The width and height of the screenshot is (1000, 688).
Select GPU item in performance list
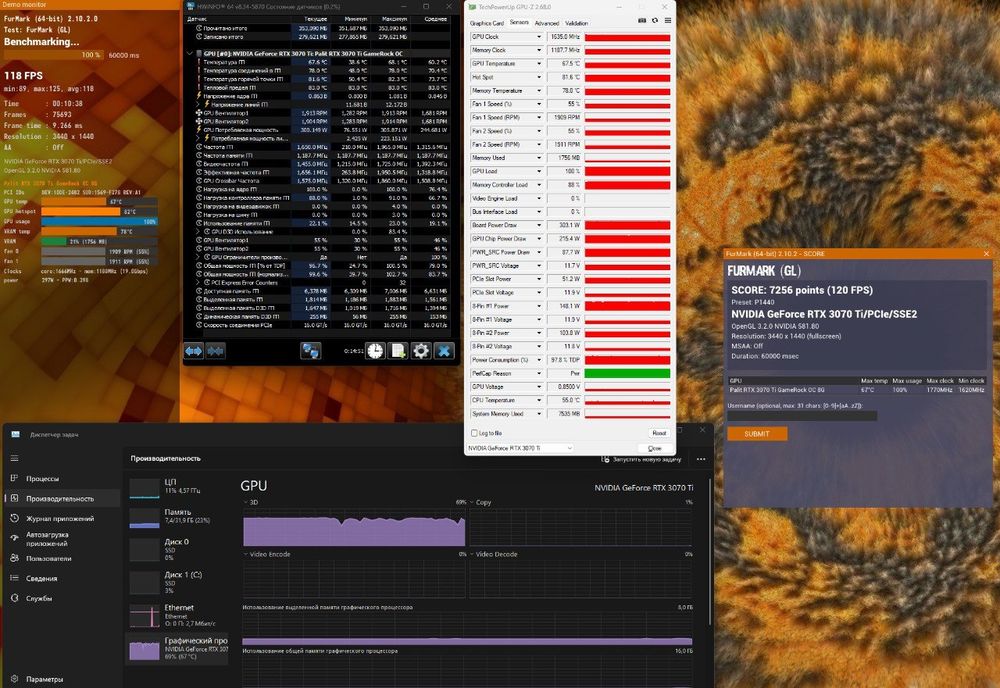(178, 649)
